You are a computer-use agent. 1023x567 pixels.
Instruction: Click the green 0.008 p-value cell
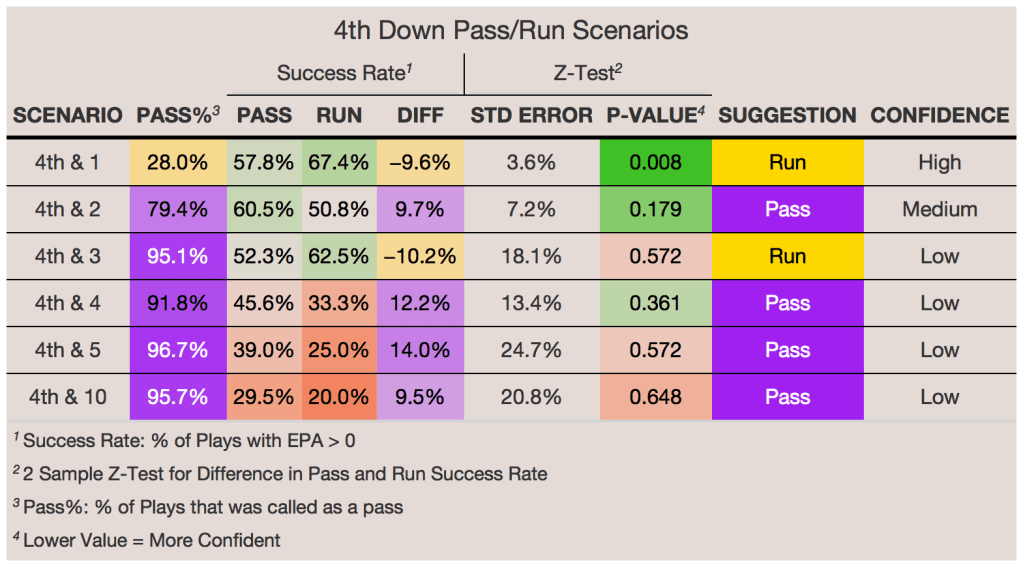[x=656, y=163]
